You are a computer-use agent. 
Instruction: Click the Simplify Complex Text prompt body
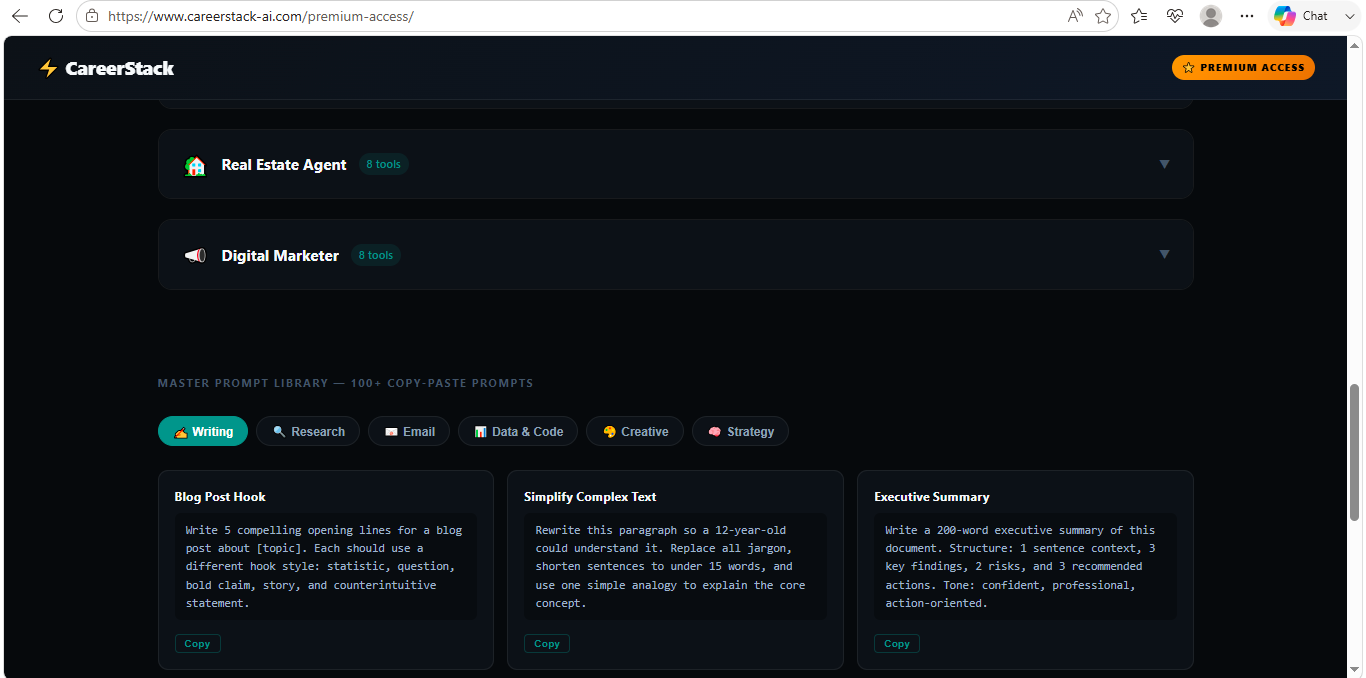[675, 567]
